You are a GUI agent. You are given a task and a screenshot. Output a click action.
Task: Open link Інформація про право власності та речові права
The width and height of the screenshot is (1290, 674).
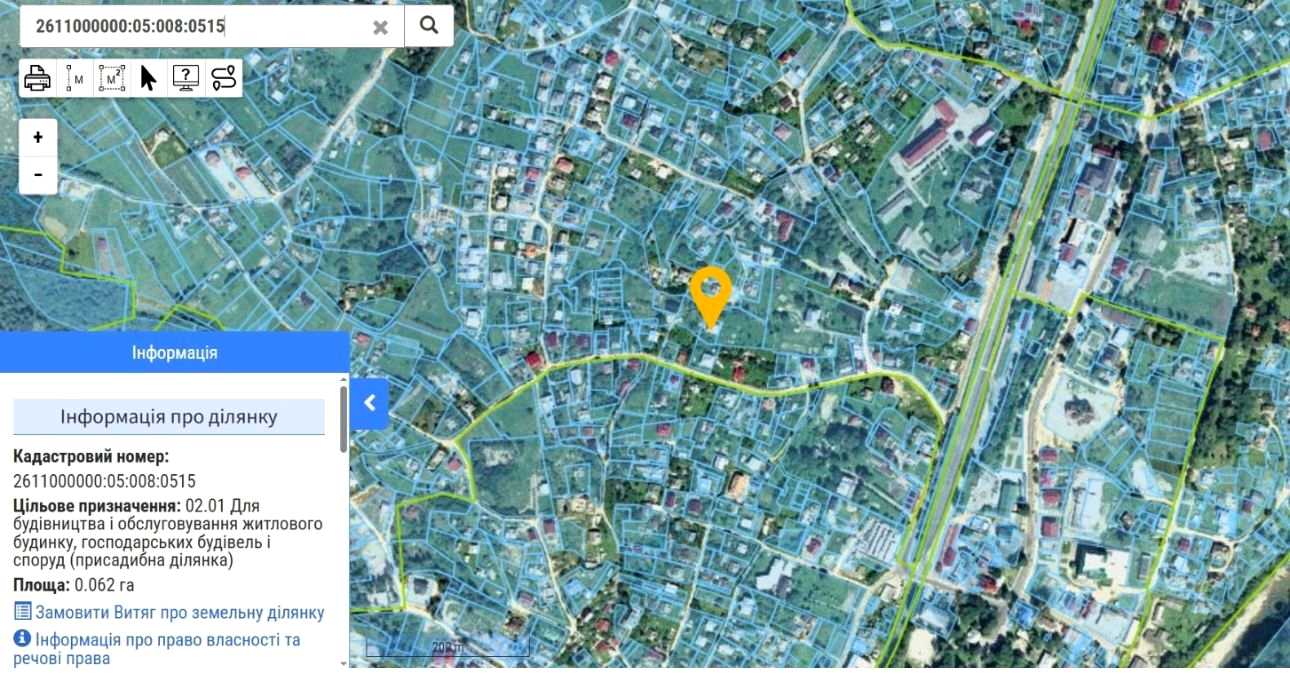157,649
